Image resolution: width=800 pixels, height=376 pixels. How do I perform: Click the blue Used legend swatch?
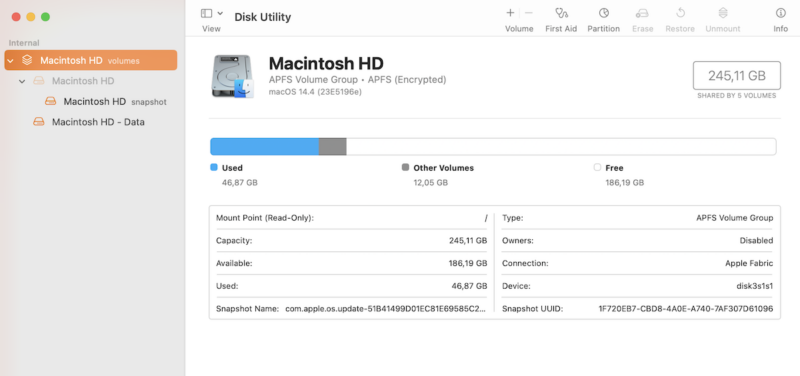(214, 167)
